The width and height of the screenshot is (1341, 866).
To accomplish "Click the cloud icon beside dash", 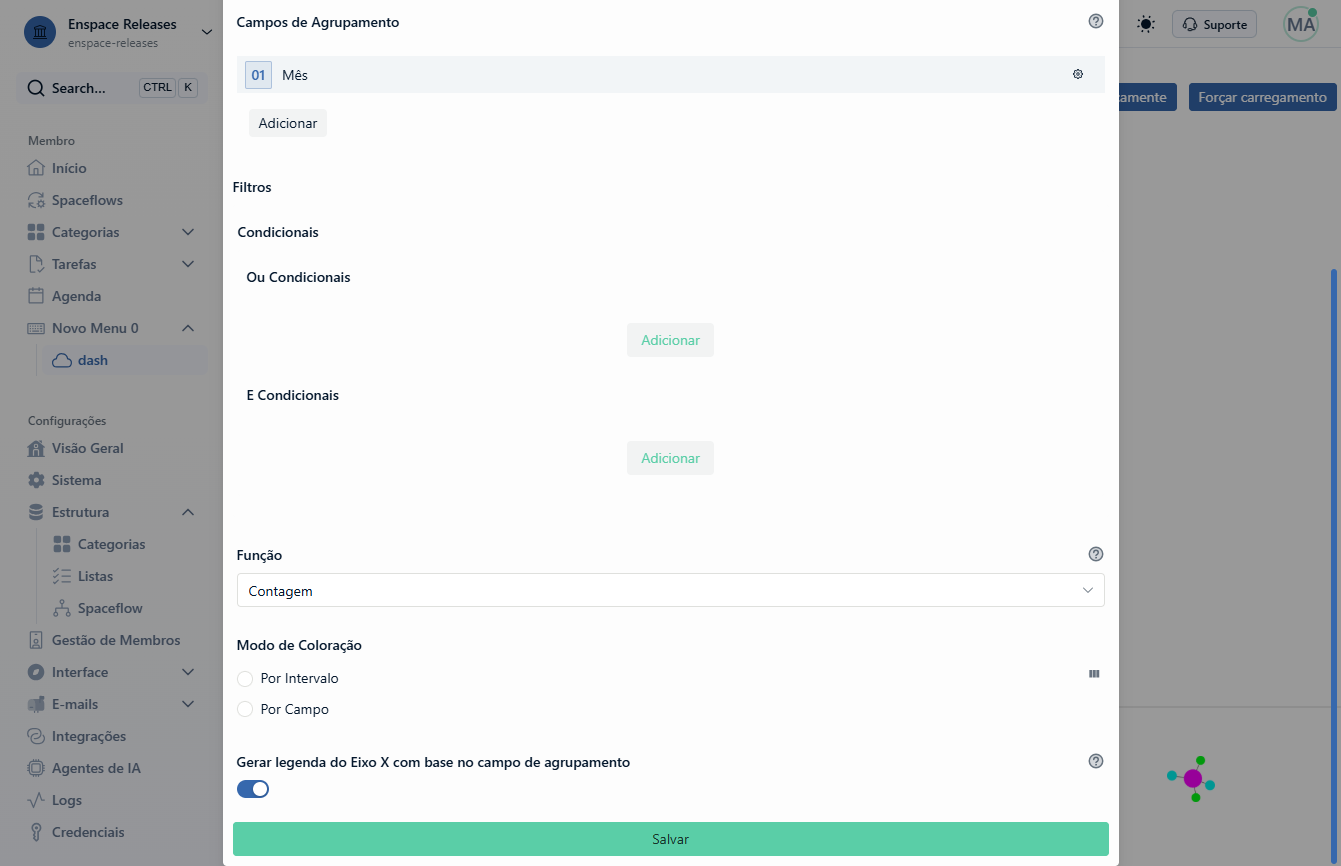I will pyautogui.click(x=62, y=360).
